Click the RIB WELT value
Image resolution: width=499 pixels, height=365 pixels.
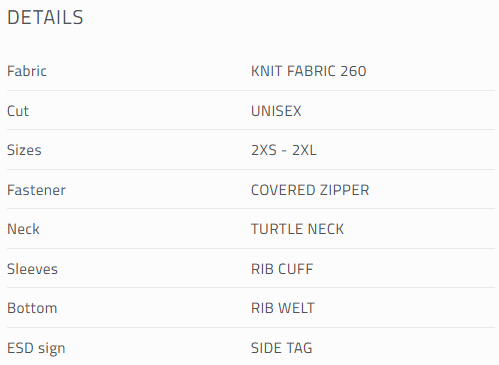[x=283, y=308]
